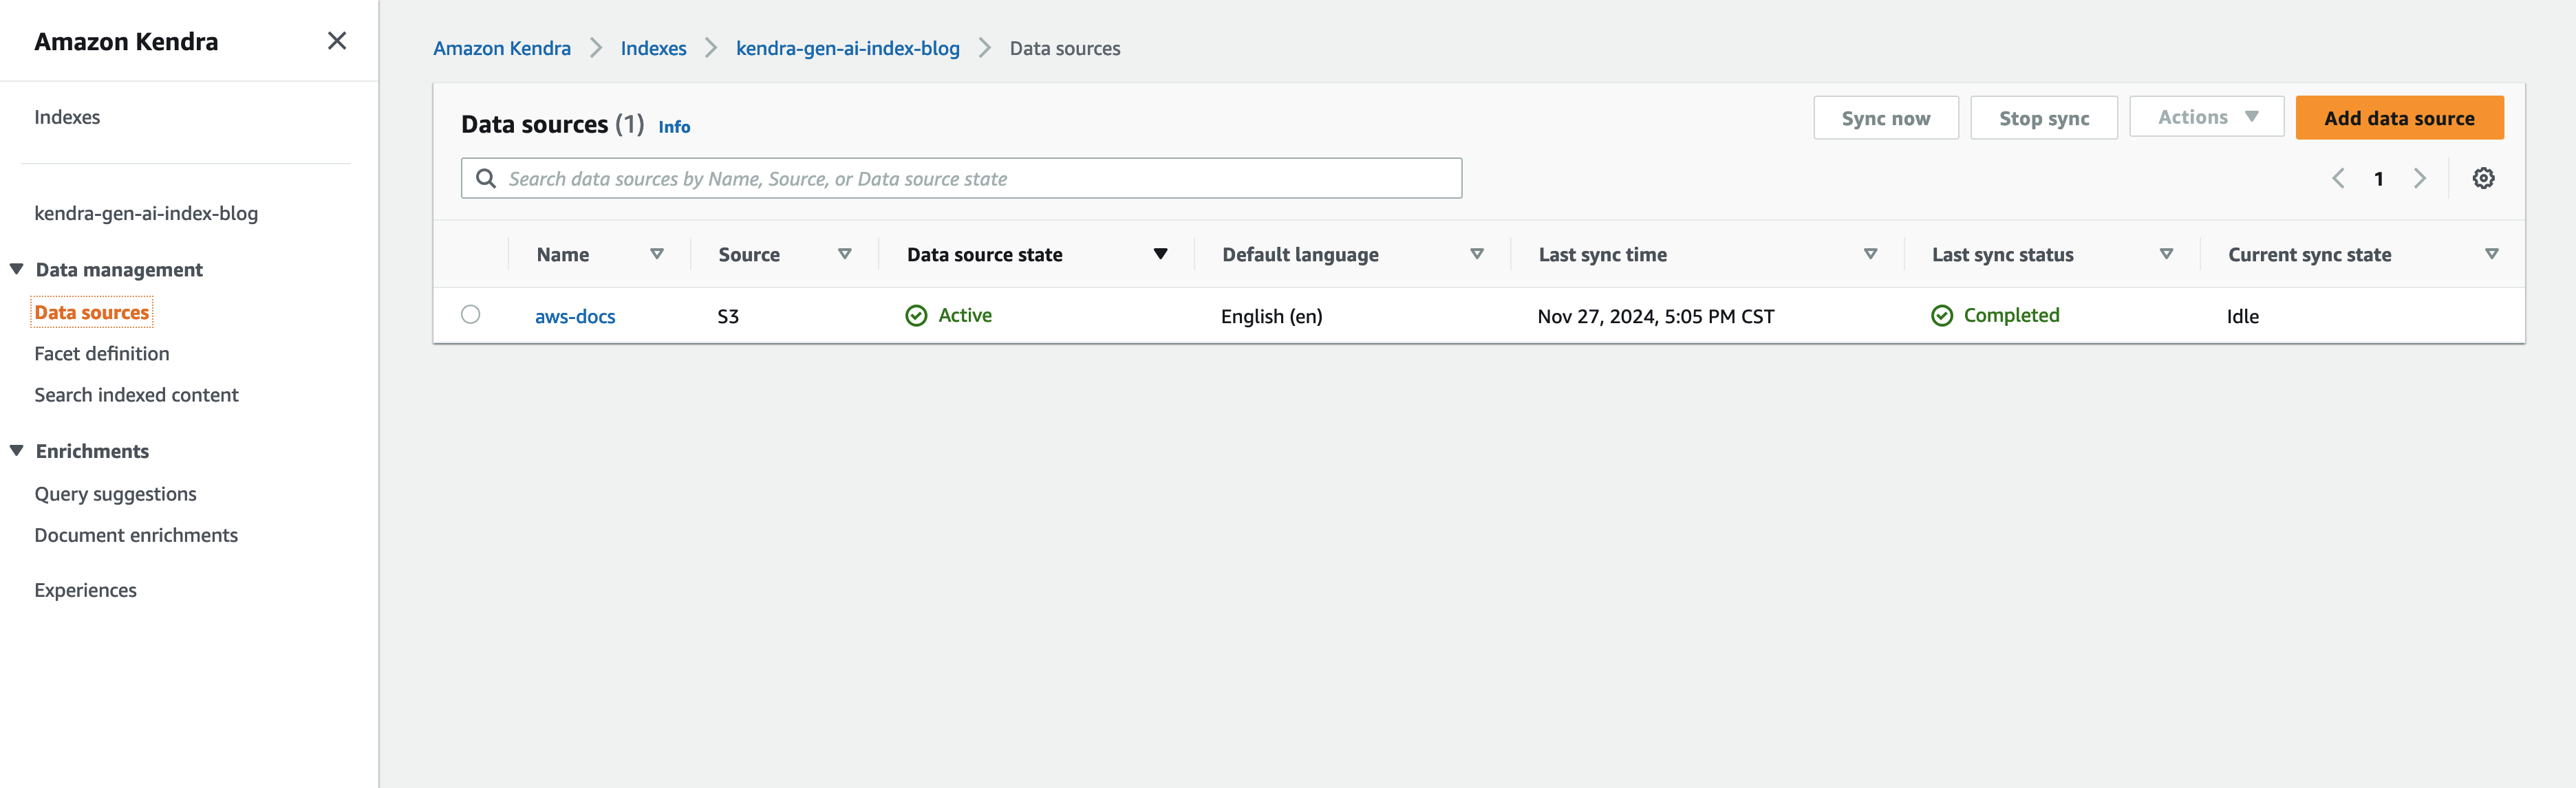Open the Actions dropdown
Image resolution: width=2576 pixels, height=788 pixels.
(2206, 117)
